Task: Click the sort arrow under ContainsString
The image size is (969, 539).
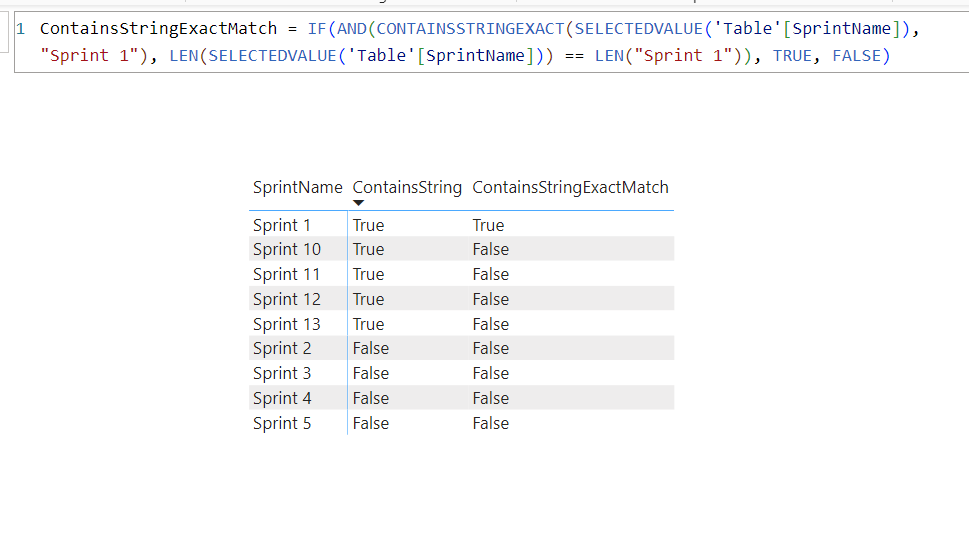Action: [x=358, y=203]
